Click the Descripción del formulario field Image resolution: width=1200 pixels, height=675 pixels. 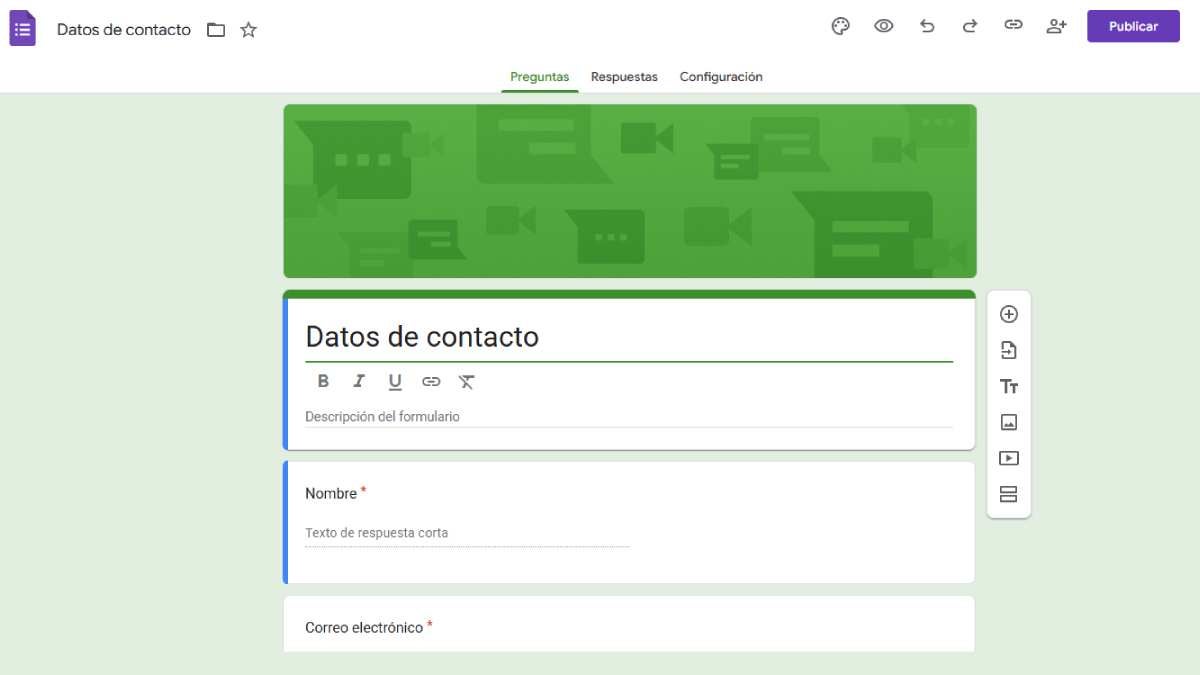[629, 417]
